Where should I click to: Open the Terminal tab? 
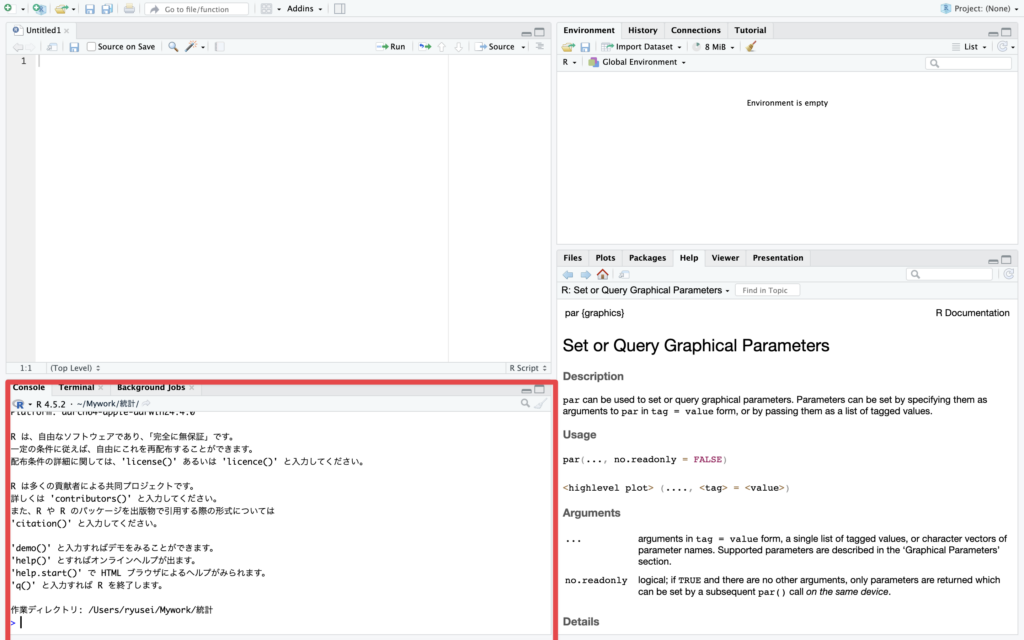coord(76,387)
